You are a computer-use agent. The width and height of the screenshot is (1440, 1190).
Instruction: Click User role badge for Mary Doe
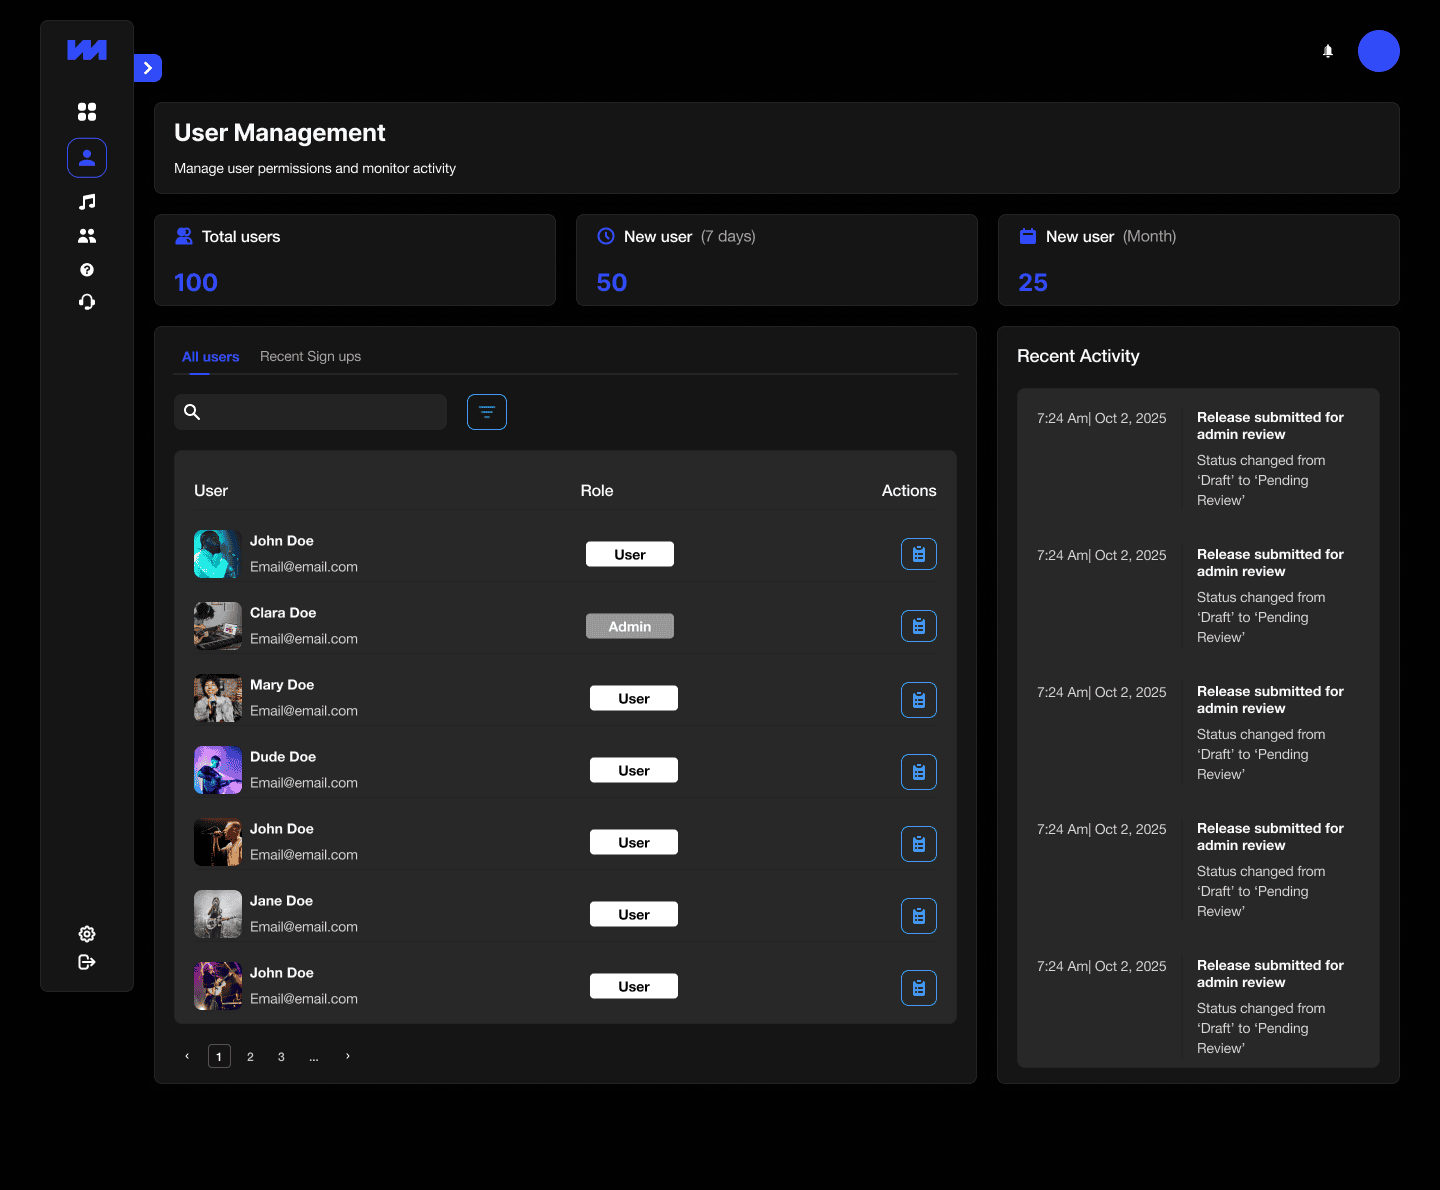tap(634, 698)
